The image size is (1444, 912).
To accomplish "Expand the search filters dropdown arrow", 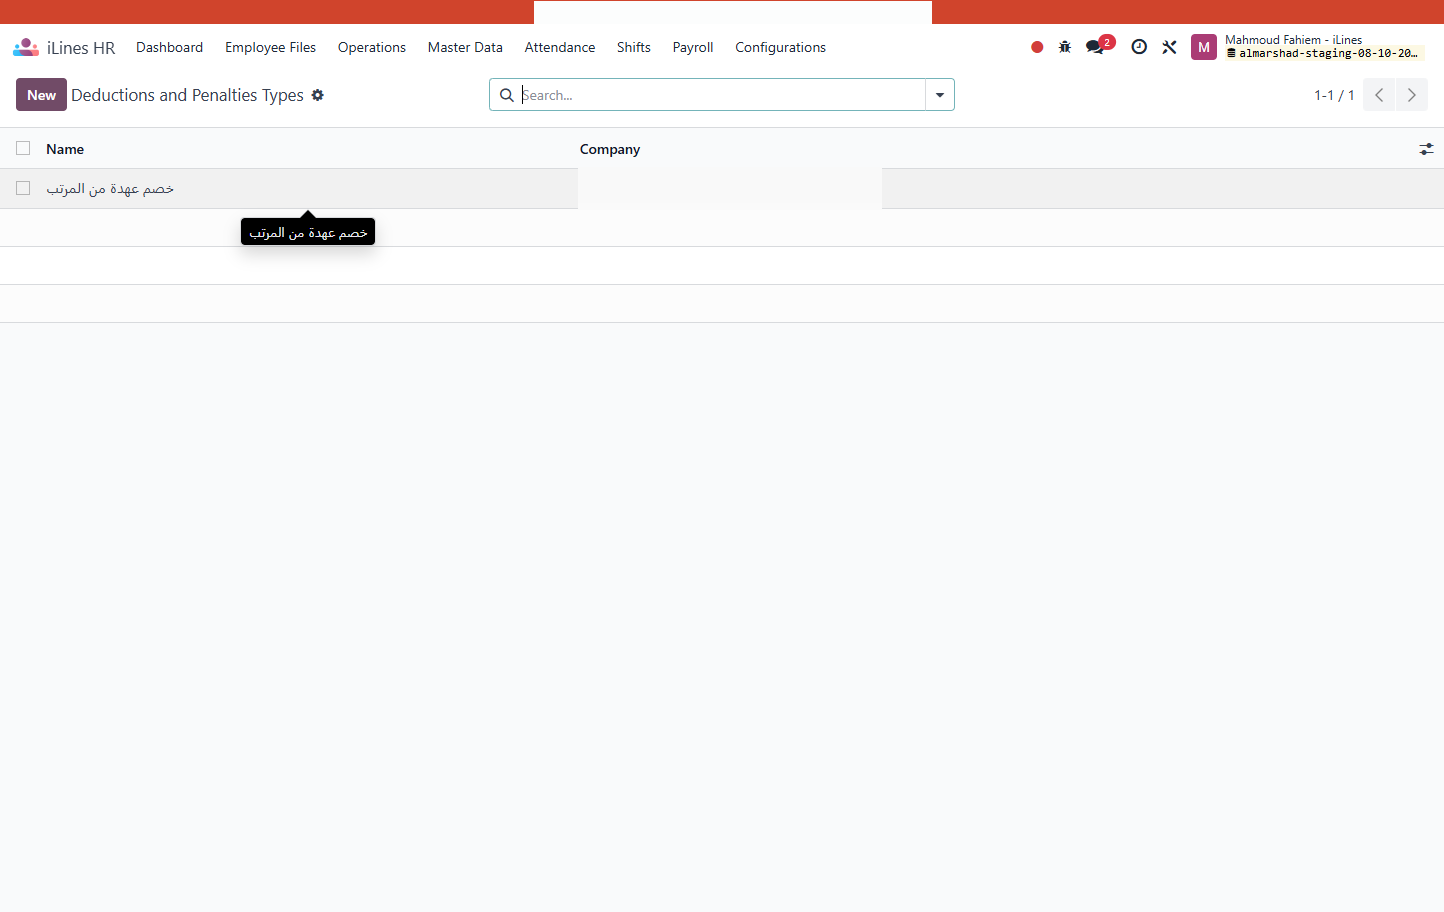I will [940, 95].
